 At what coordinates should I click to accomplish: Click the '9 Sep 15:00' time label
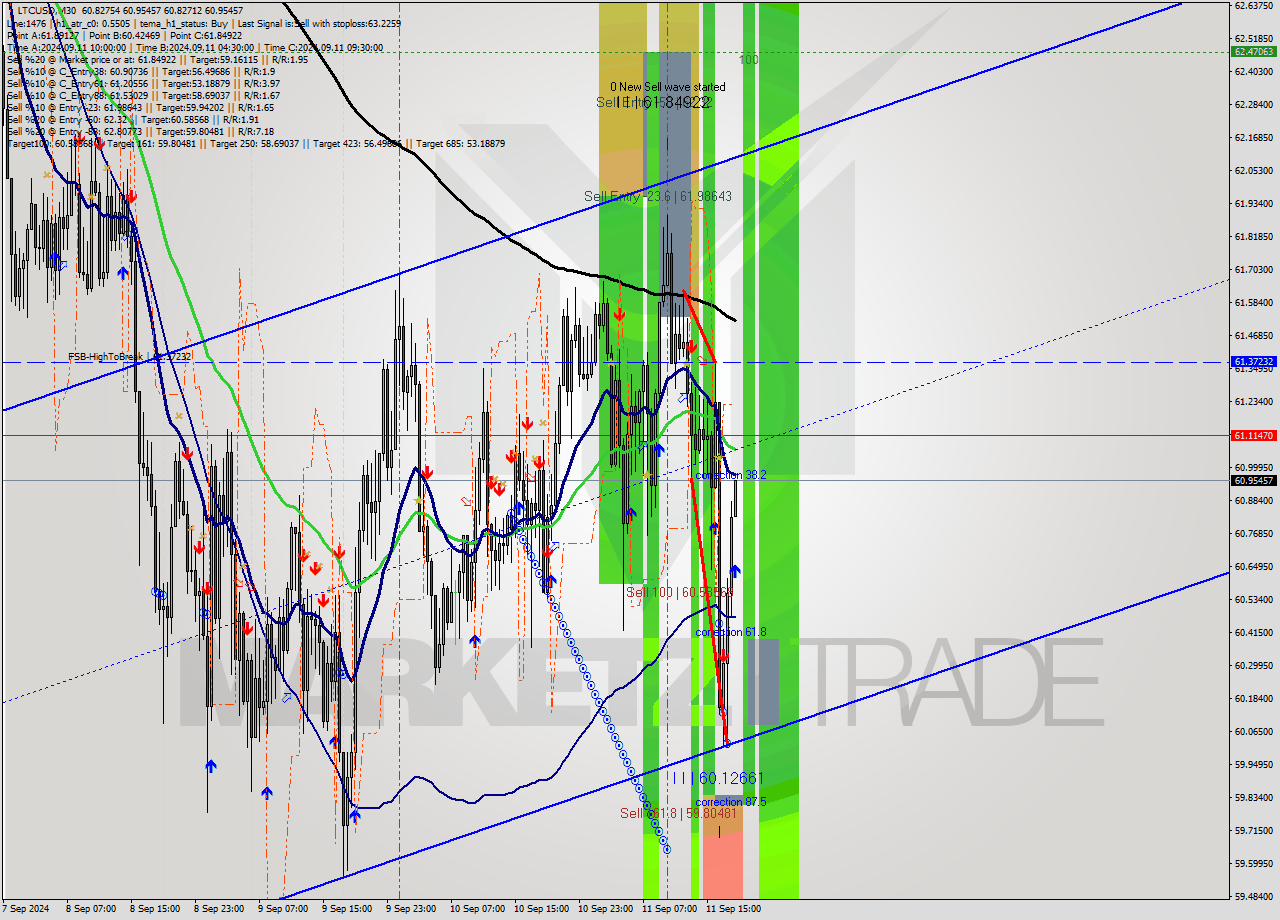coord(347,909)
